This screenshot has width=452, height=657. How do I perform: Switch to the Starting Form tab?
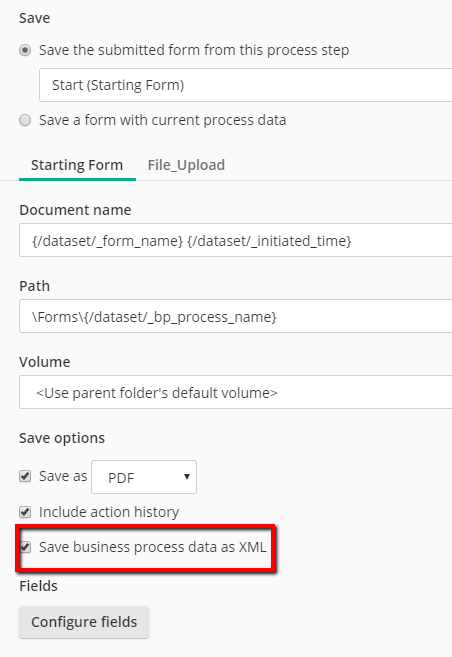(77, 165)
